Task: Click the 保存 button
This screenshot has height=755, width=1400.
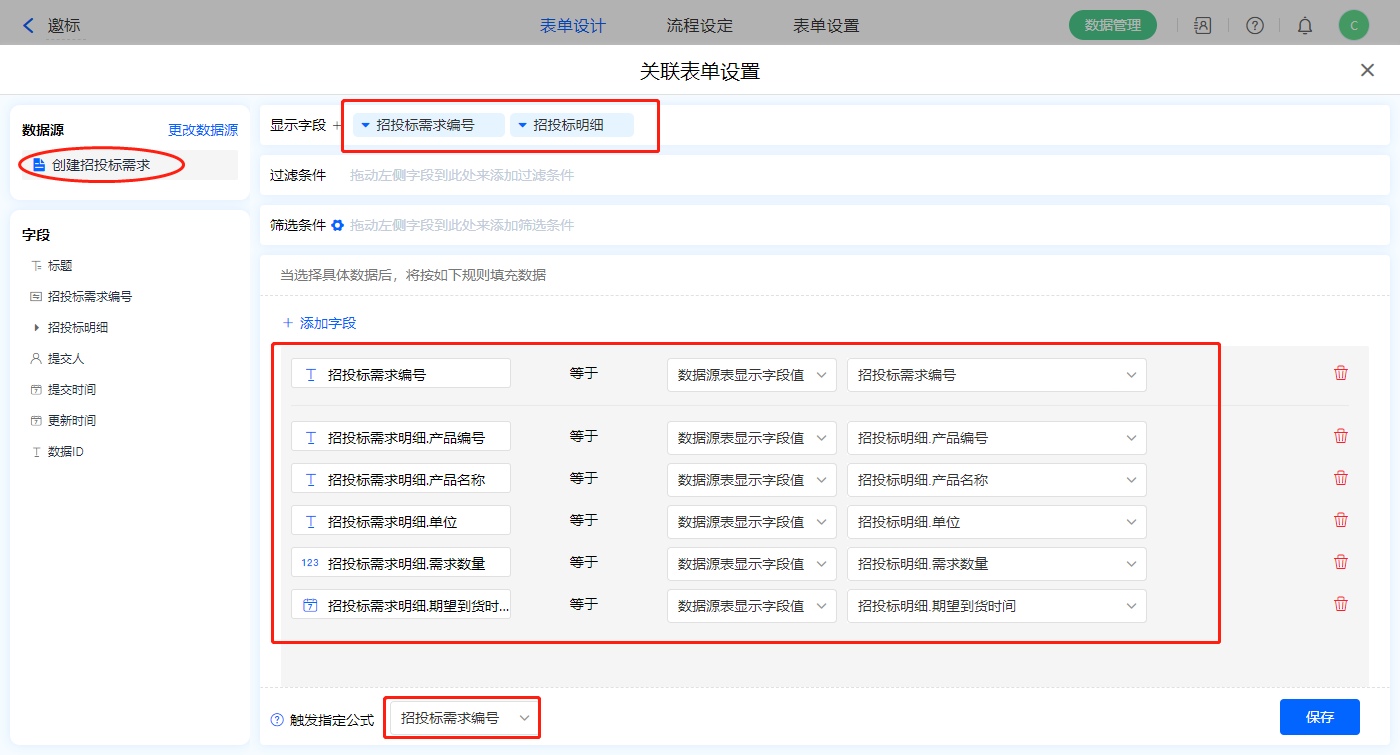Action: click(x=1319, y=717)
